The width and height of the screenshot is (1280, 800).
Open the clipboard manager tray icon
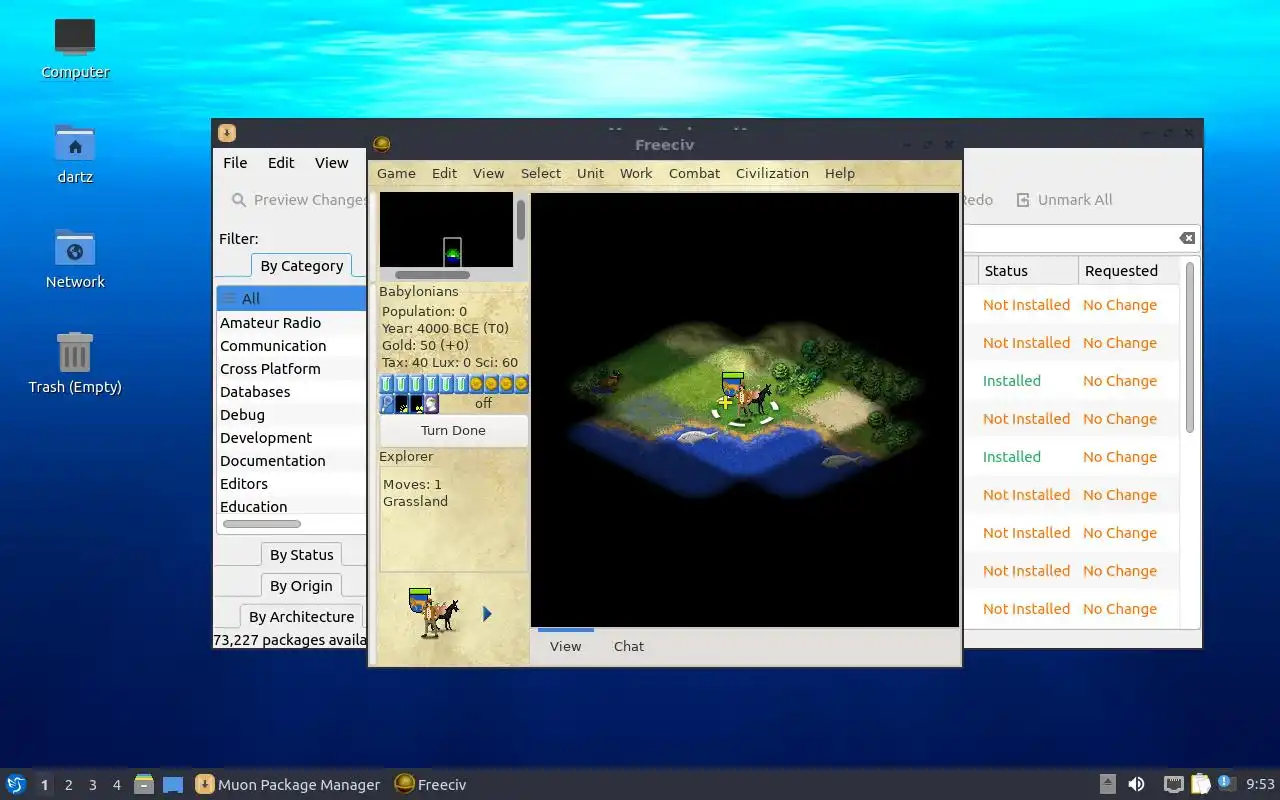point(1201,784)
